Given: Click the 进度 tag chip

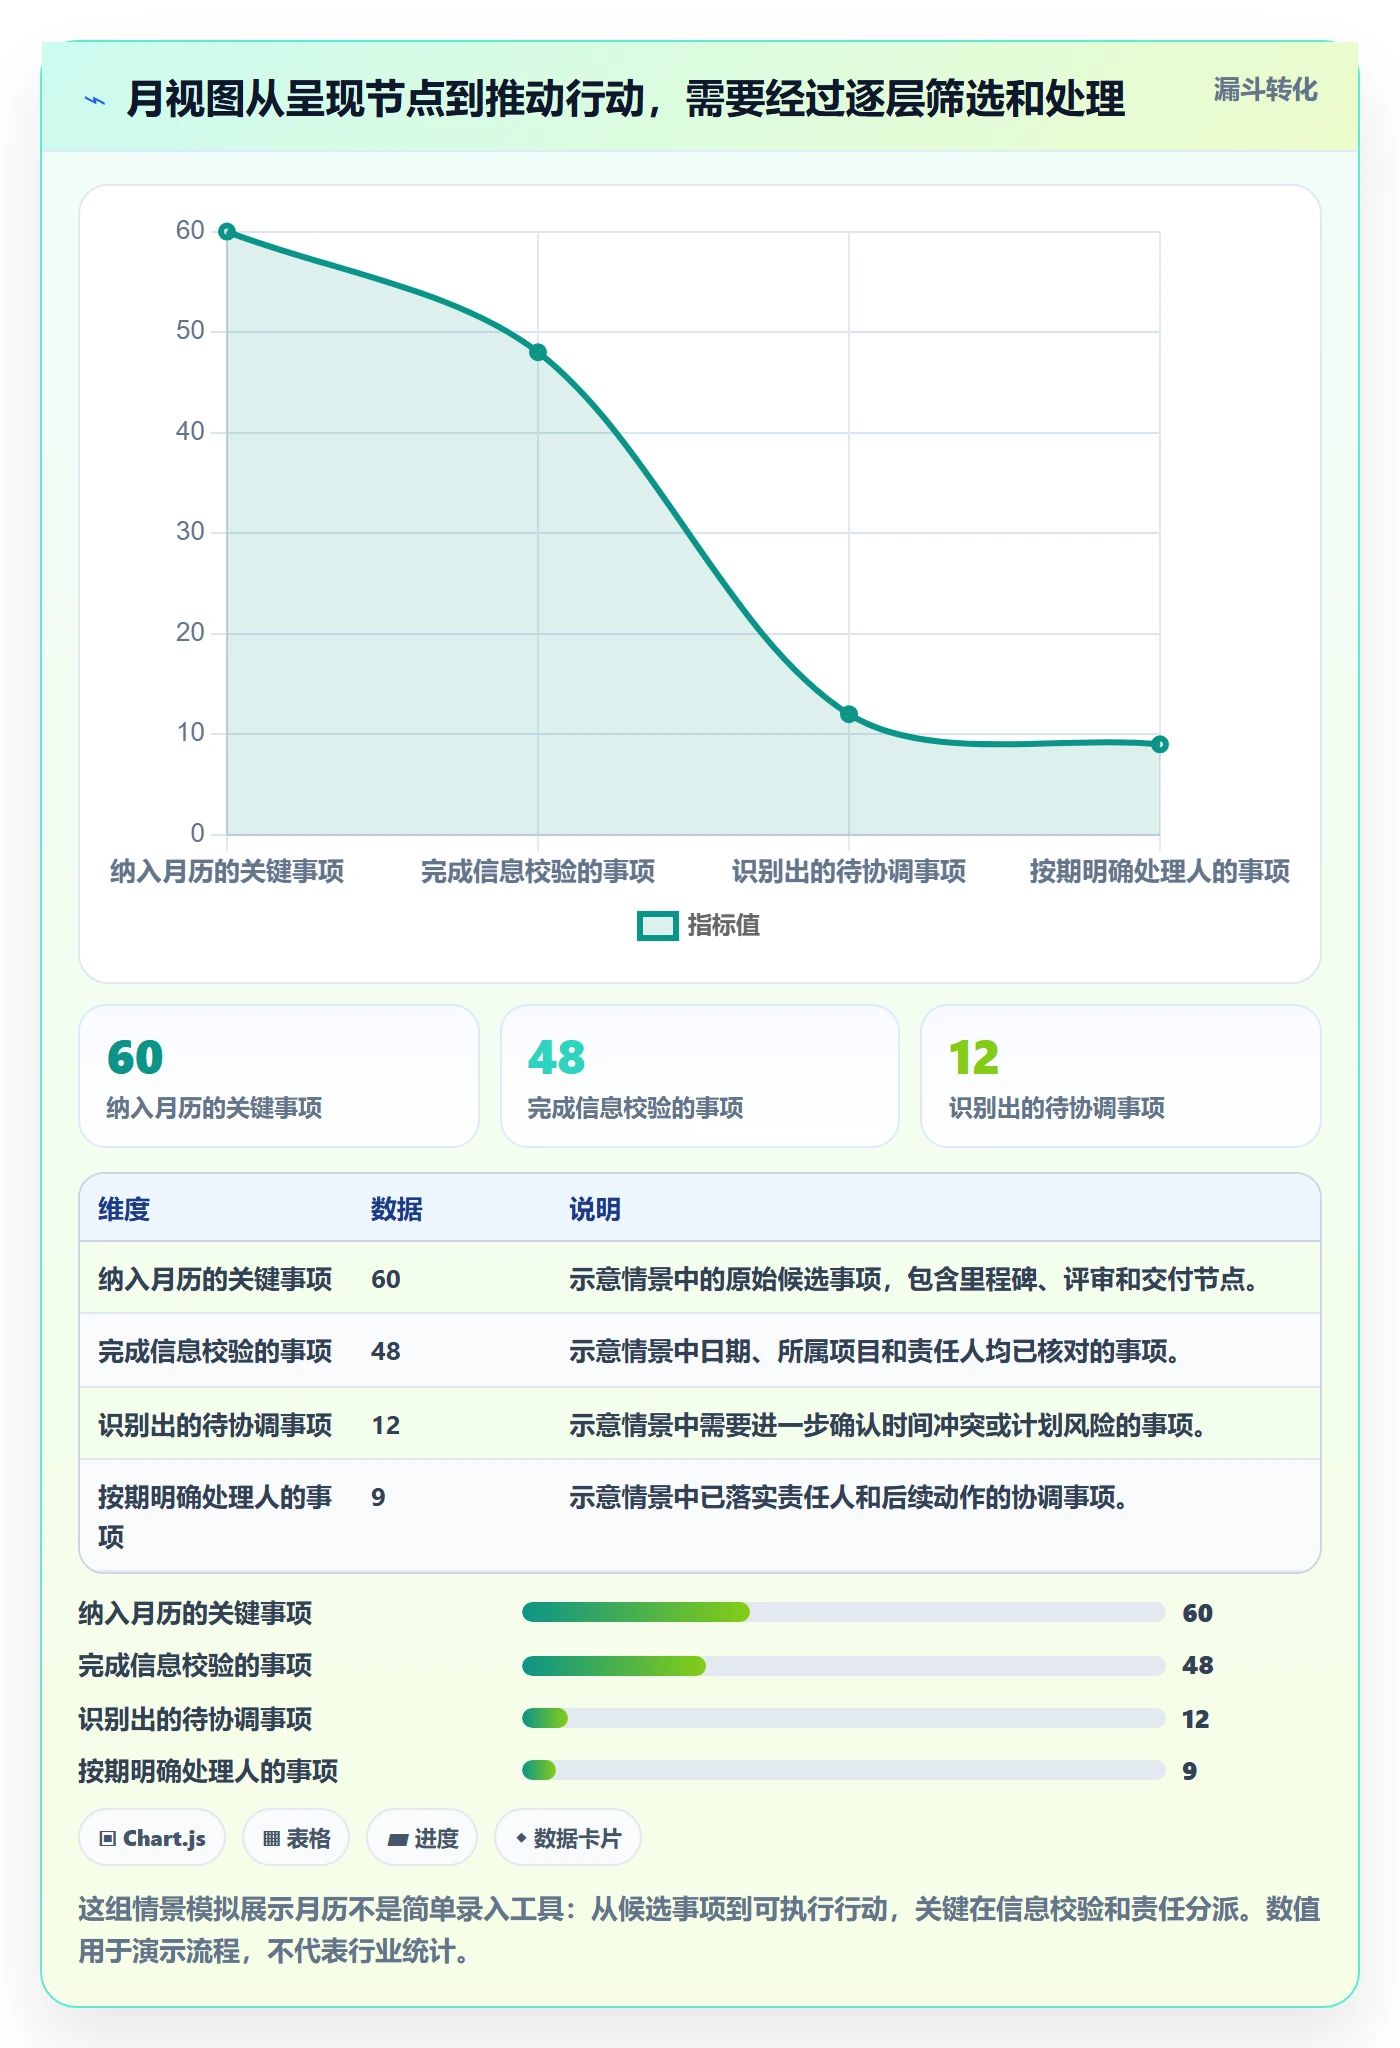Looking at the screenshot, I should 422,1838.
